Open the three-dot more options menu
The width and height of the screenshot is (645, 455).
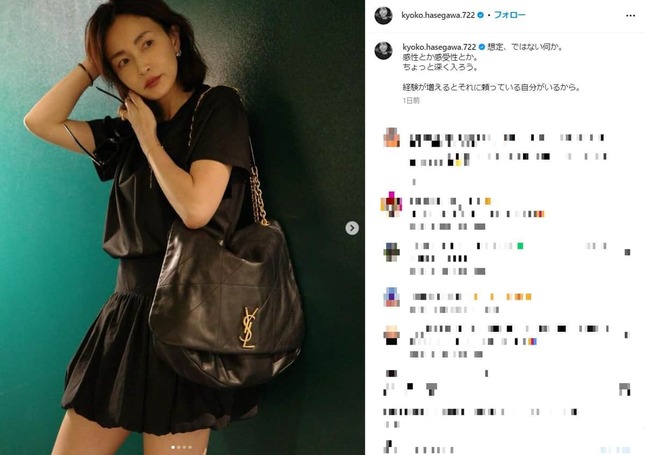(x=630, y=16)
